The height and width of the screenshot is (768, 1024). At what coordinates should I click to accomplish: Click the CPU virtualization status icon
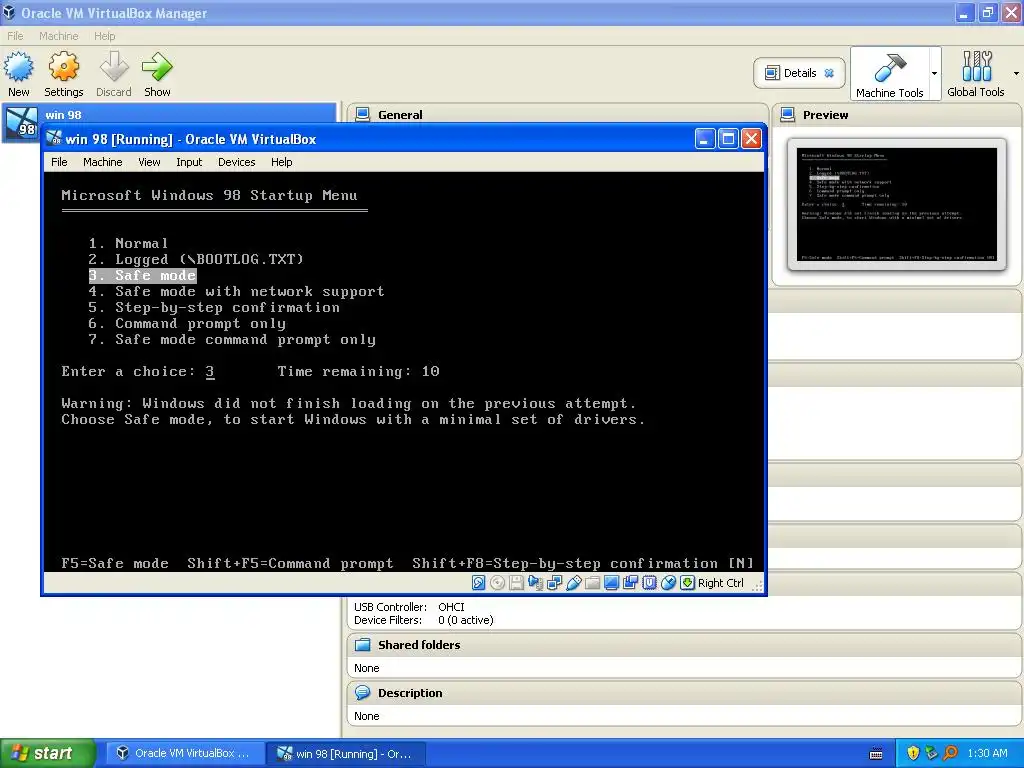click(x=649, y=583)
